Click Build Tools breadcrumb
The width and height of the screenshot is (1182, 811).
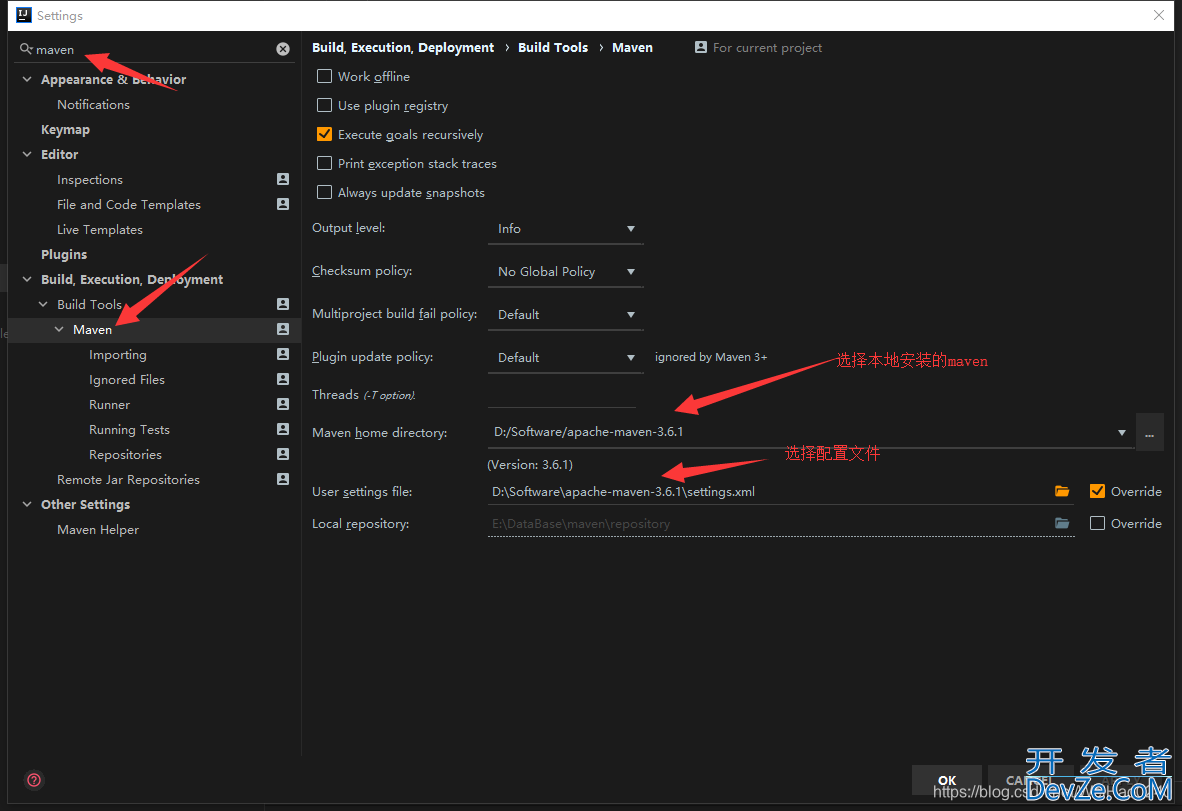tap(553, 47)
